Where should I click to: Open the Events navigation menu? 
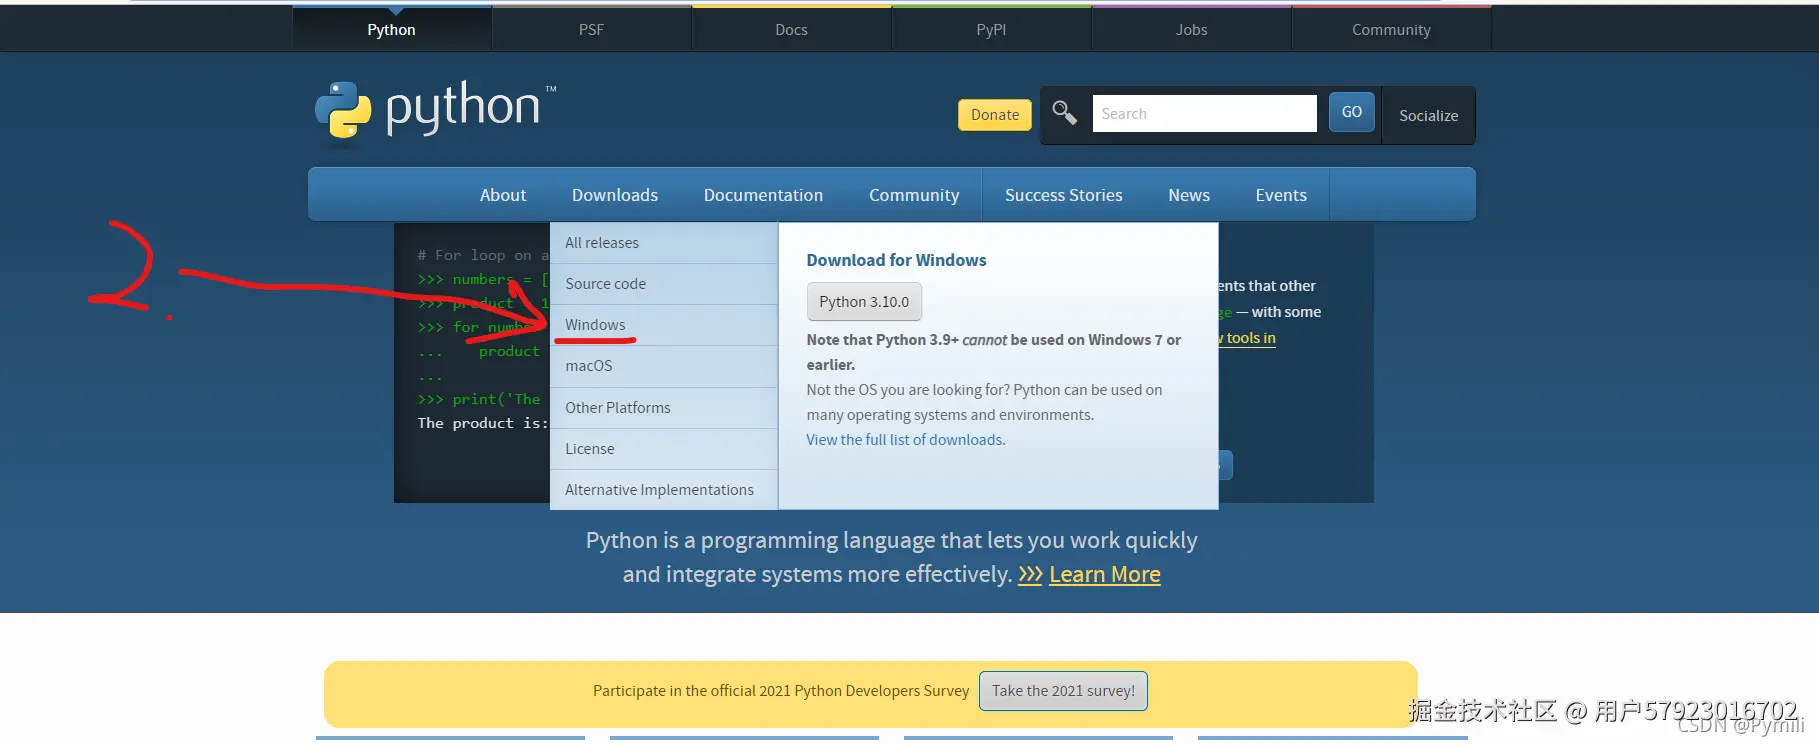coord(1281,195)
